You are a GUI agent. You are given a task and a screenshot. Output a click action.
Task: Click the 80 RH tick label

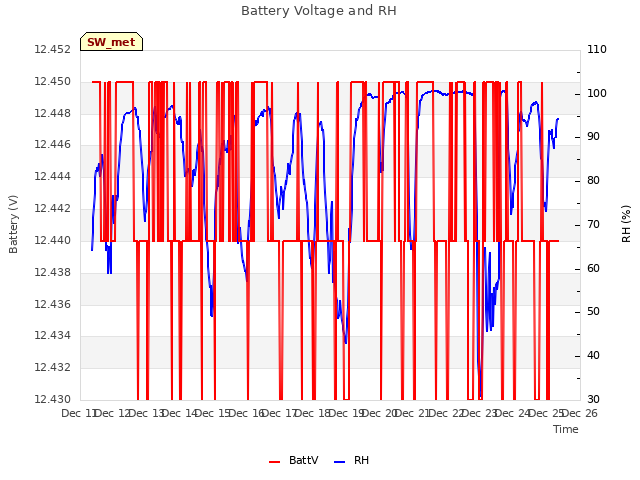point(593,181)
